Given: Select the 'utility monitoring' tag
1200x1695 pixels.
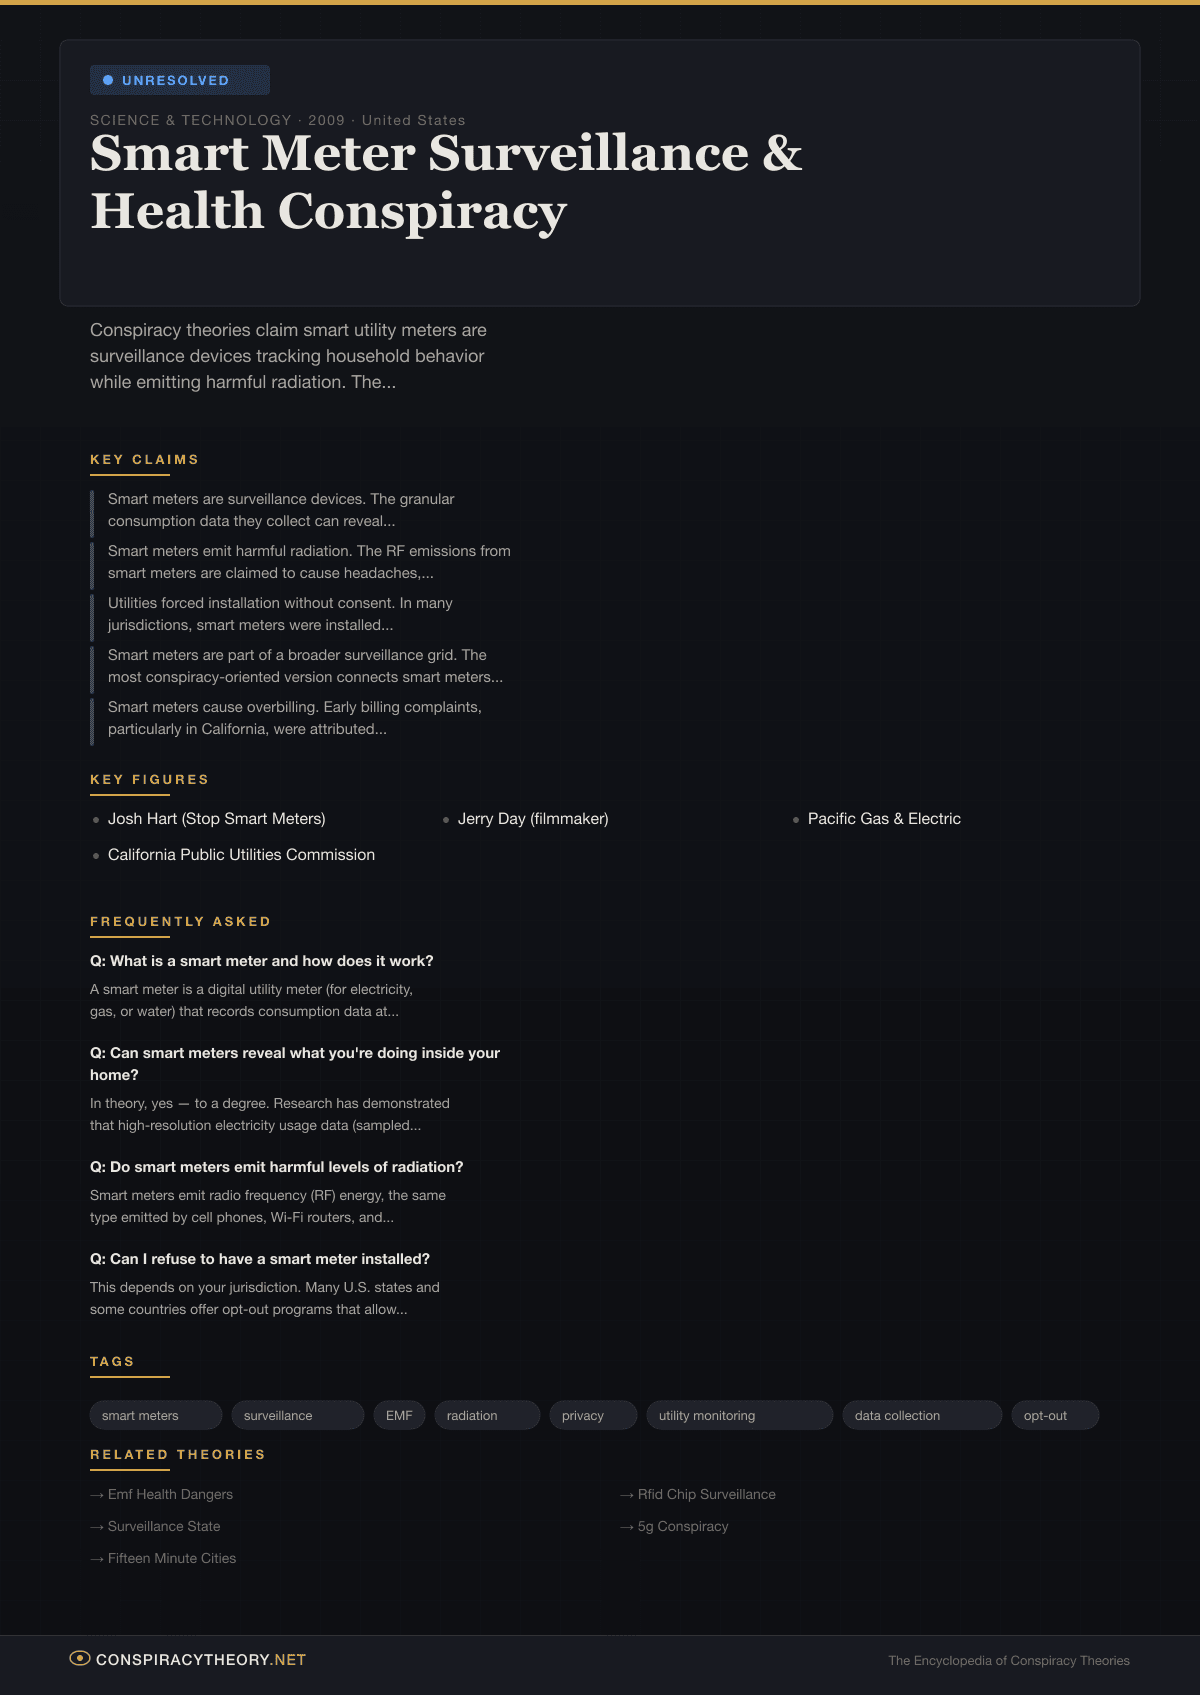Looking at the screenshot, I should click(739, 1415).
